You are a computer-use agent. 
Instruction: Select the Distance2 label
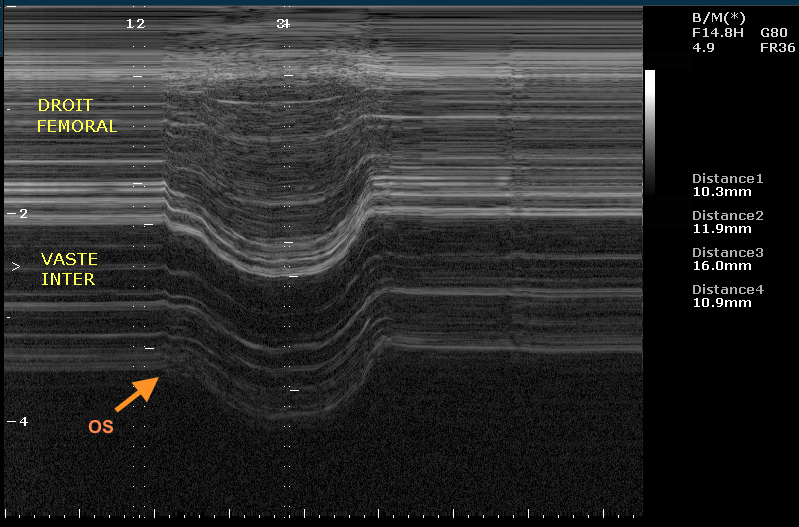click(727, 216)
